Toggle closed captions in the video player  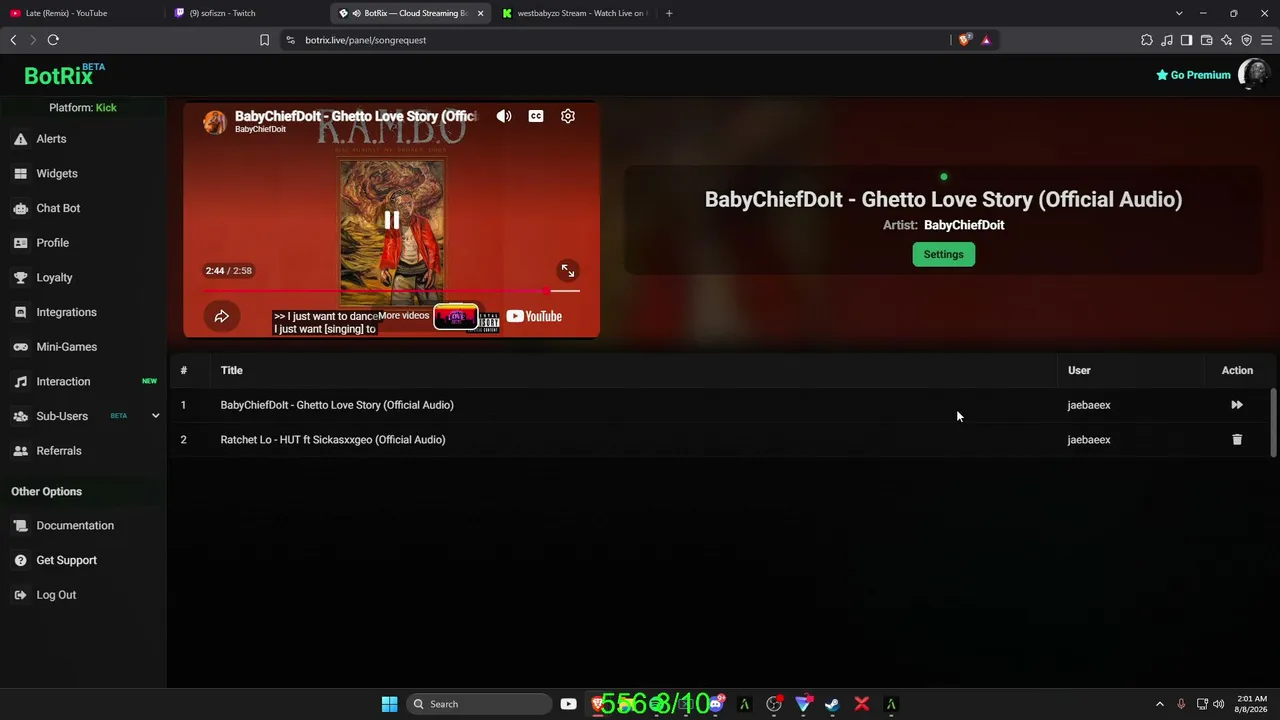pyautogui.click(x=536, y=116)
